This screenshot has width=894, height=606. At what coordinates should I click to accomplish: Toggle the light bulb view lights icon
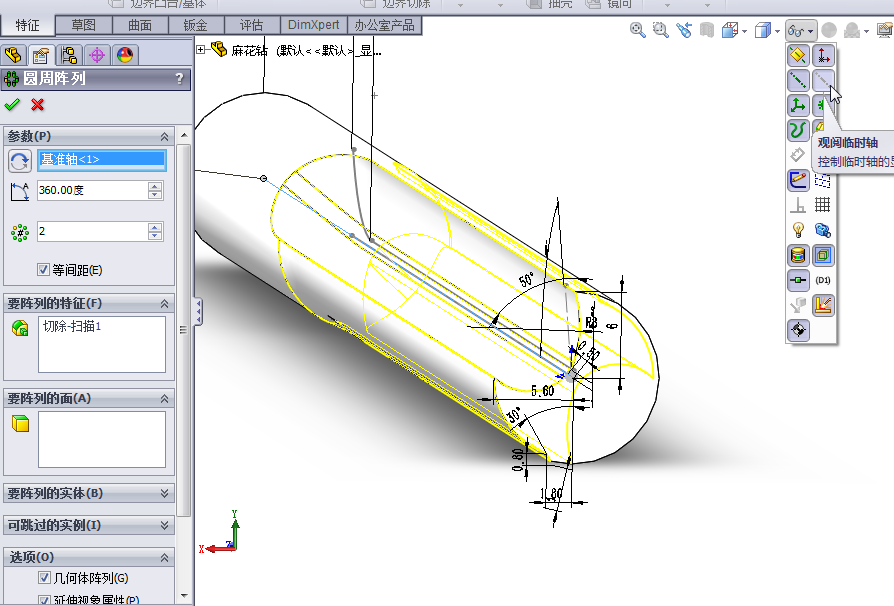pyautogui.click(x=798, y=230)
